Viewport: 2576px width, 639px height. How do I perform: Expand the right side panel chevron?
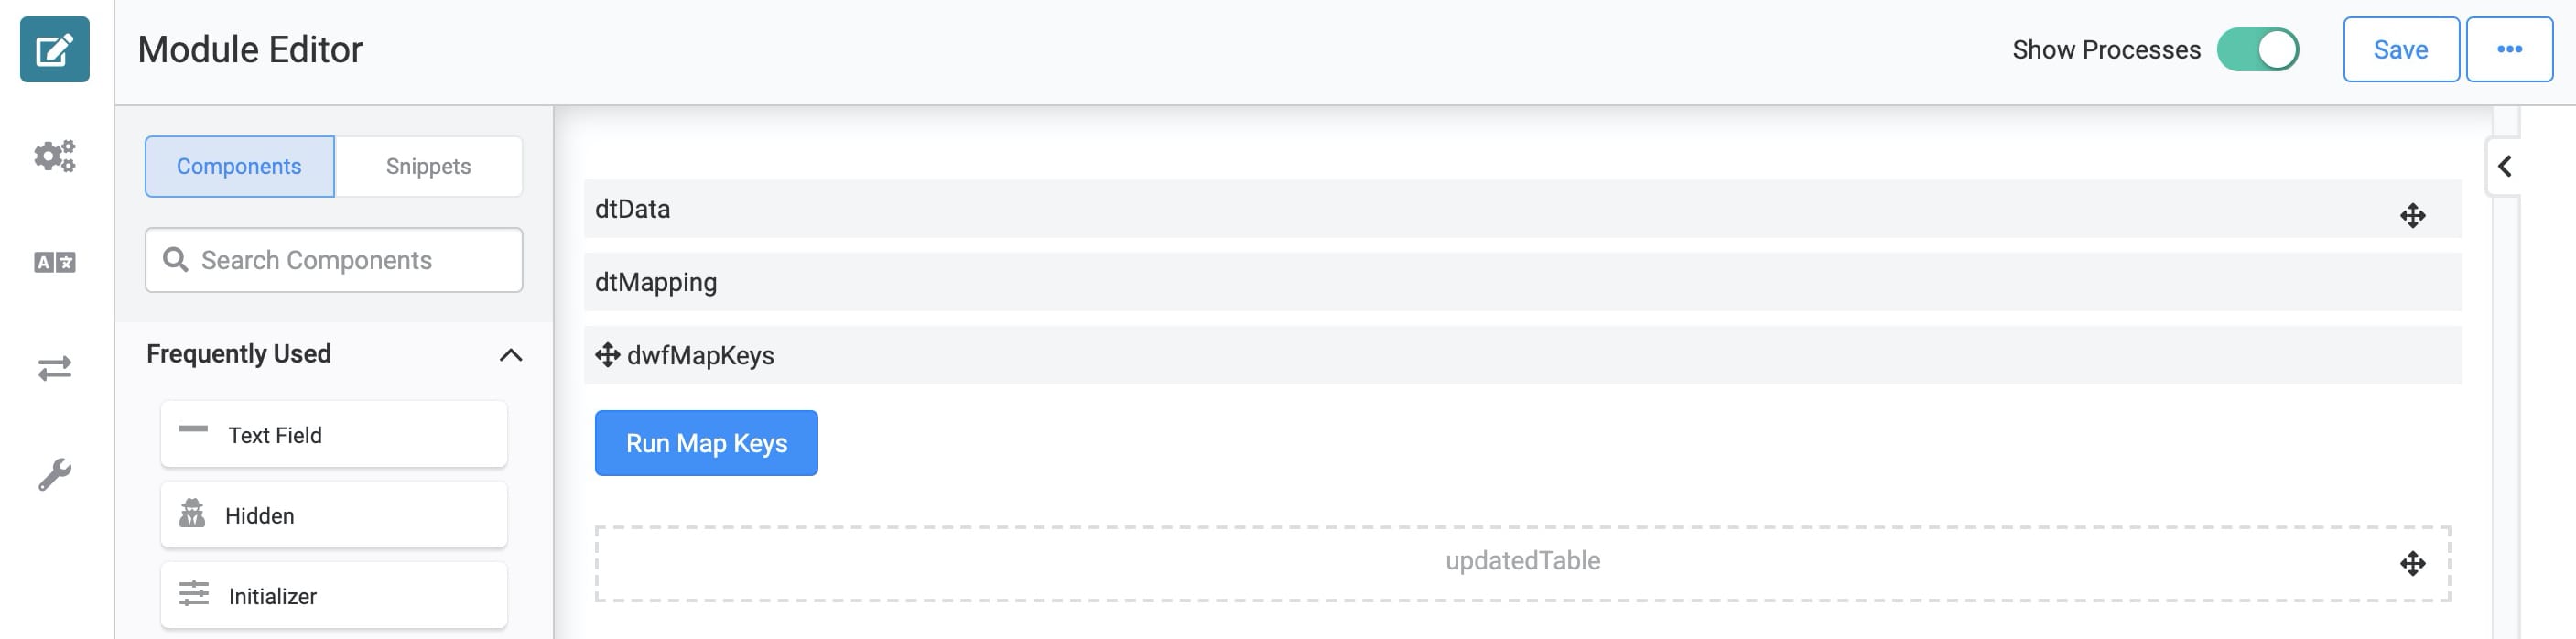(2504, 166)
